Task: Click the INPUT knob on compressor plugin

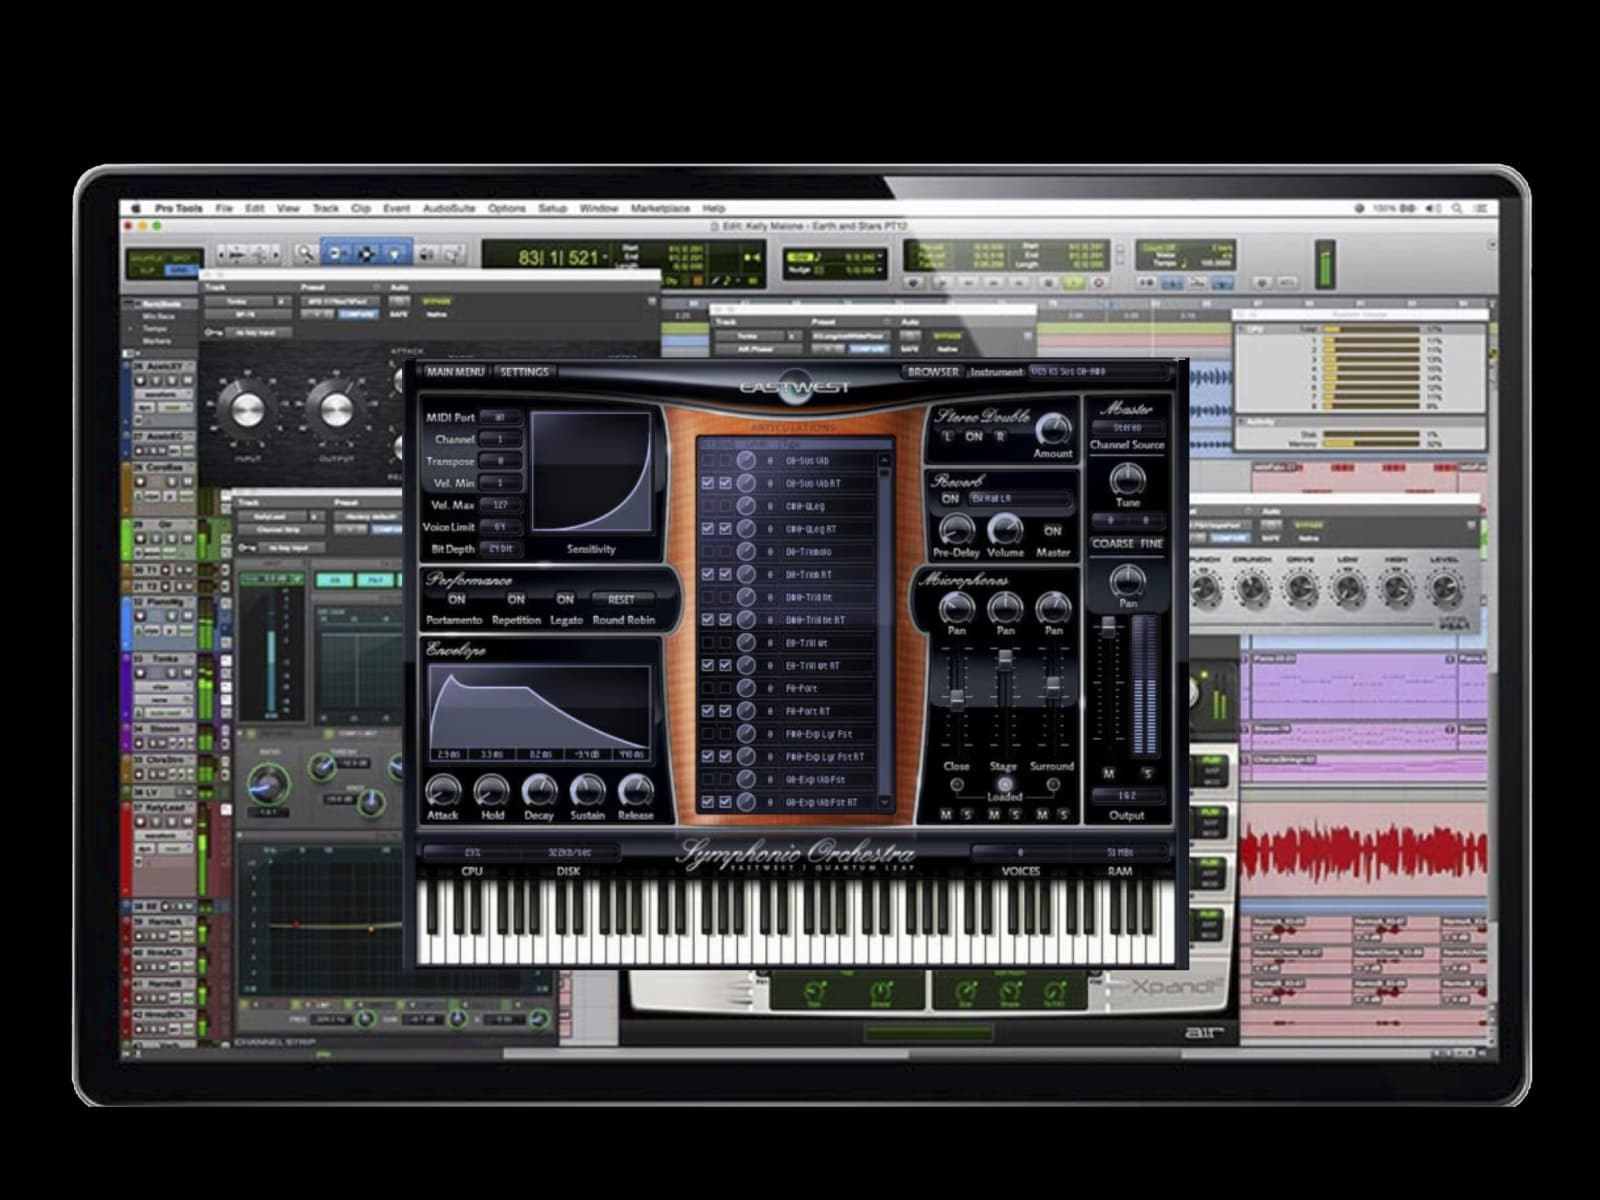Action: [246, 410]
